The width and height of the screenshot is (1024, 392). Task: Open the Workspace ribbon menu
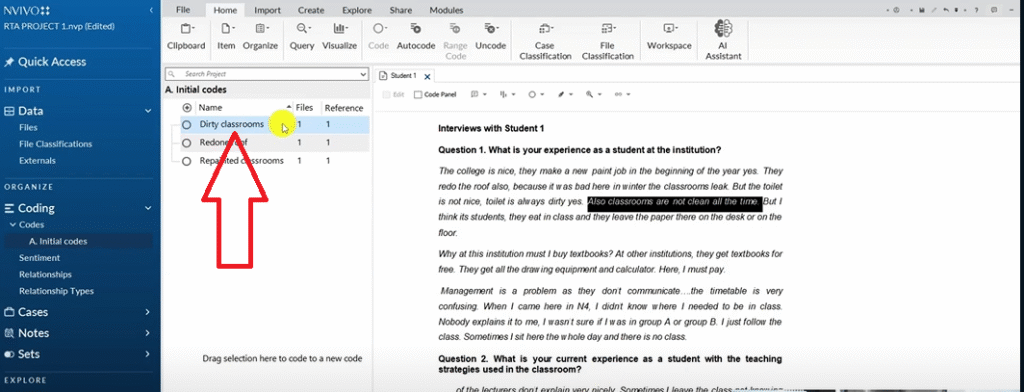coord(669,37)
